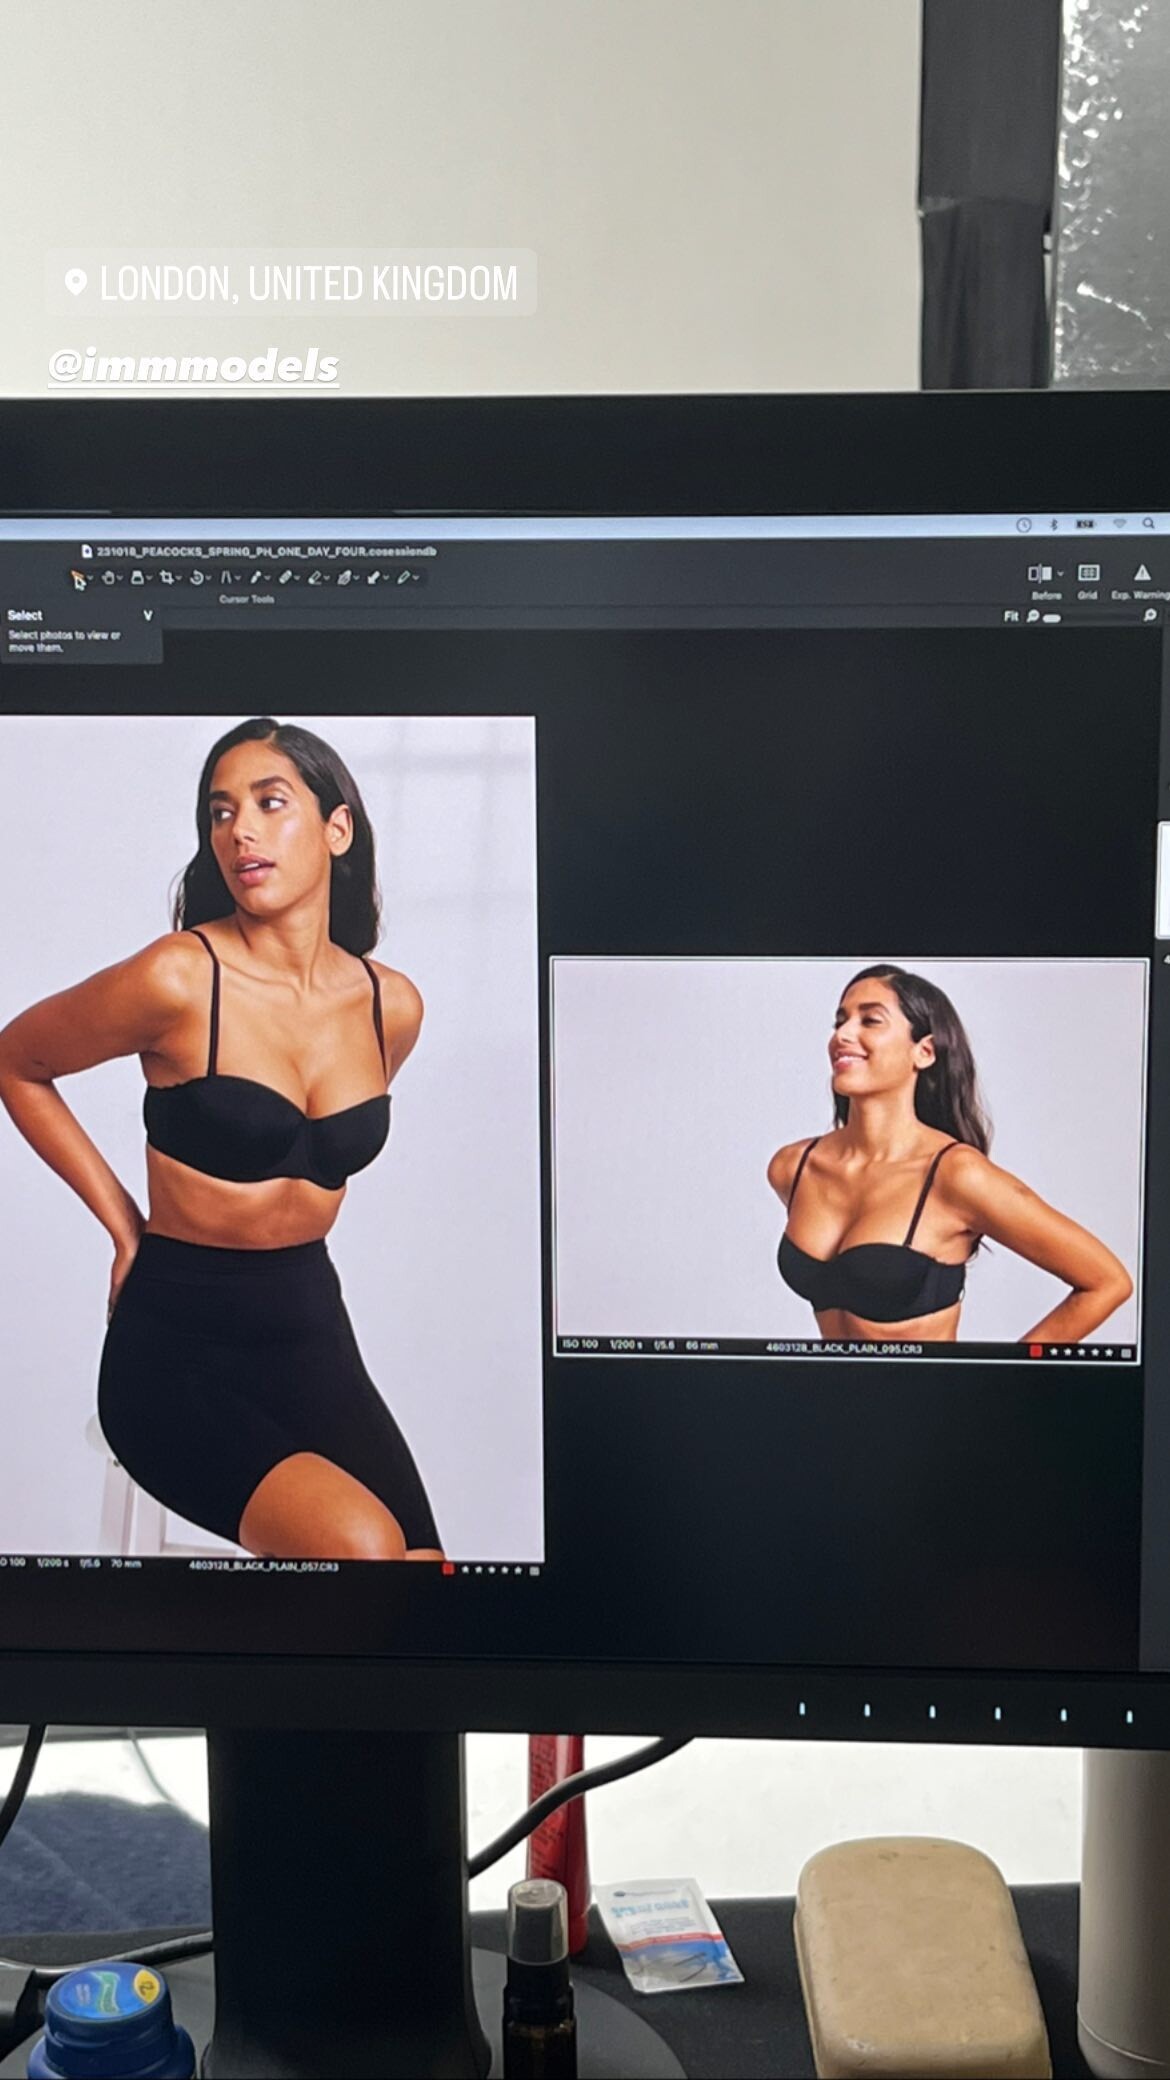The image size is (1170, 2080).
Task: Click the Fit zoom button
Action: (x=1010, y=616)
